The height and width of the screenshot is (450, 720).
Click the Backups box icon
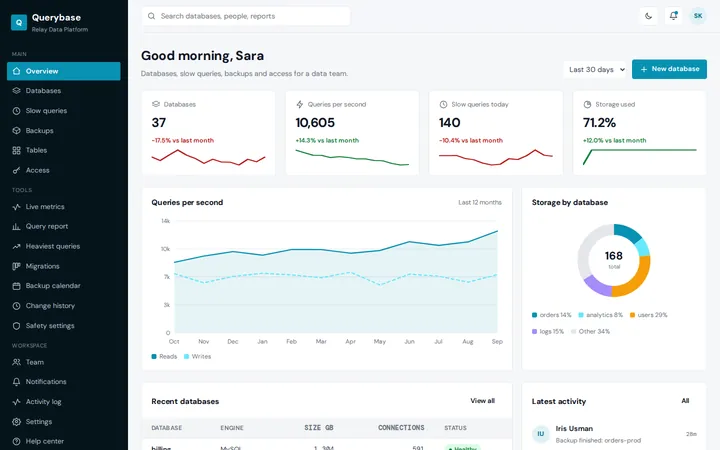click(17, 130)
